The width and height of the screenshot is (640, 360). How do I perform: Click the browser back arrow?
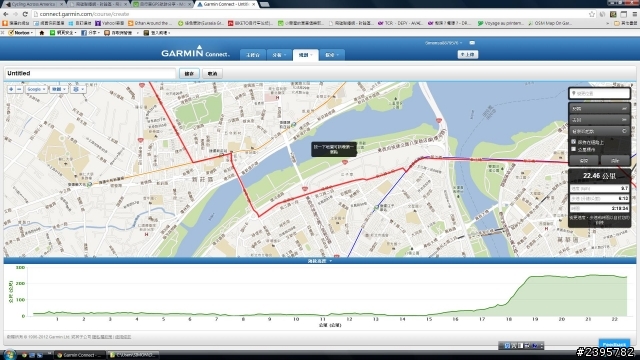[6, 14]
